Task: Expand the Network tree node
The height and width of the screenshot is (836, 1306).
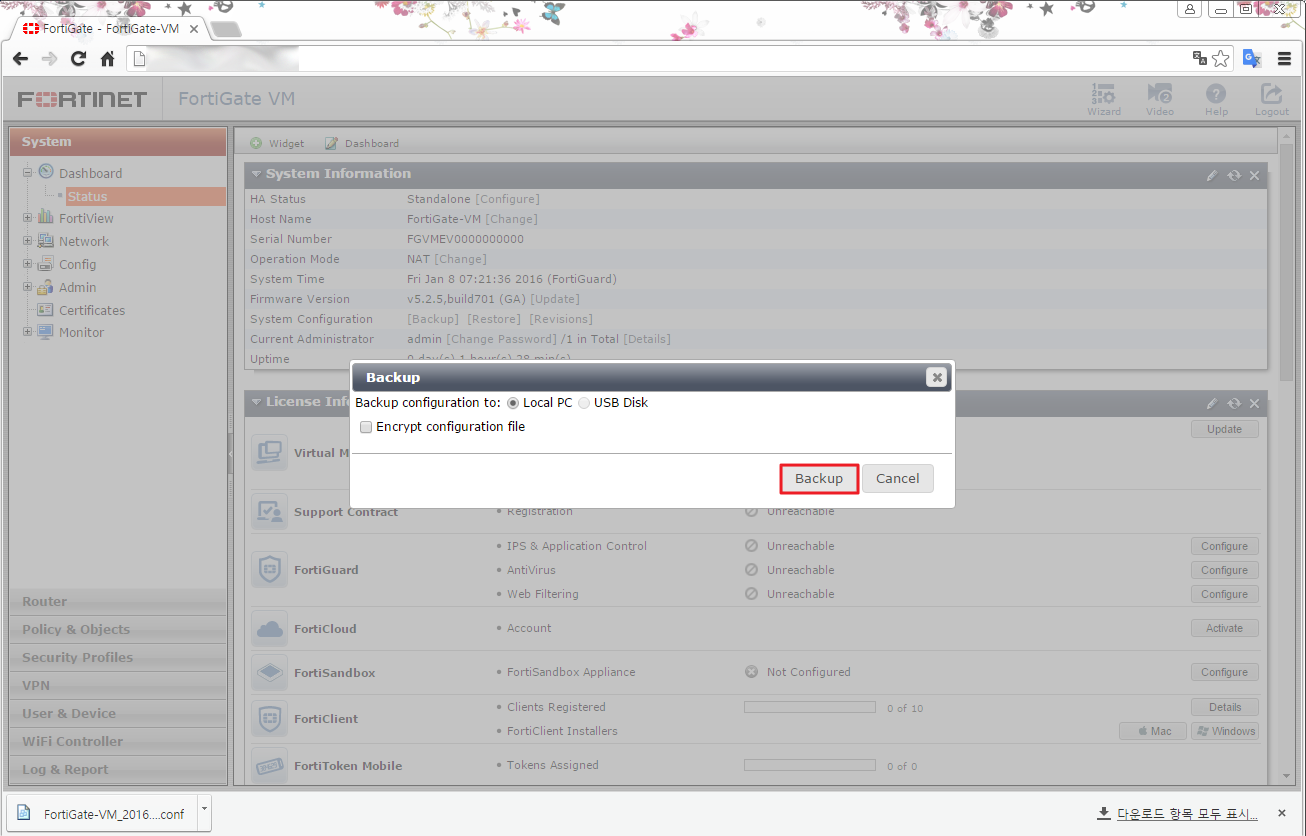Action: (x=28, y=241)
